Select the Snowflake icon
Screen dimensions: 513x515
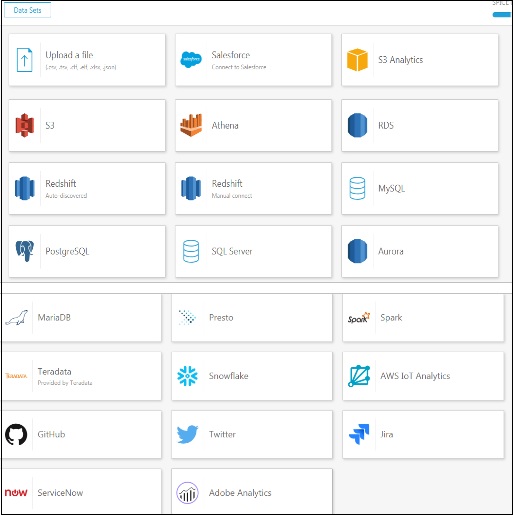click(187, 376)
